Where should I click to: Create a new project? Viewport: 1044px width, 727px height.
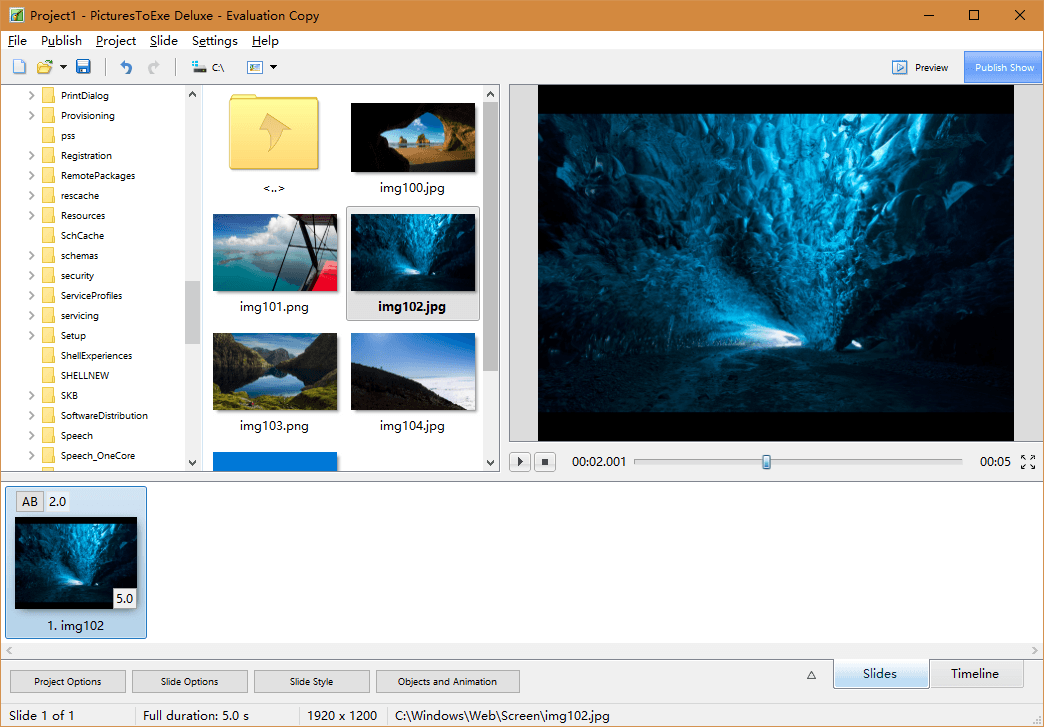point(18,66)
